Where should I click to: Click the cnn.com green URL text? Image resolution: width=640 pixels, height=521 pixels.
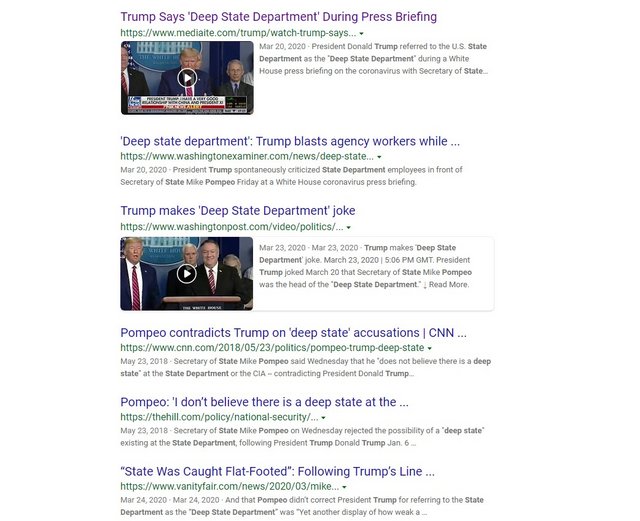point(272,348)
